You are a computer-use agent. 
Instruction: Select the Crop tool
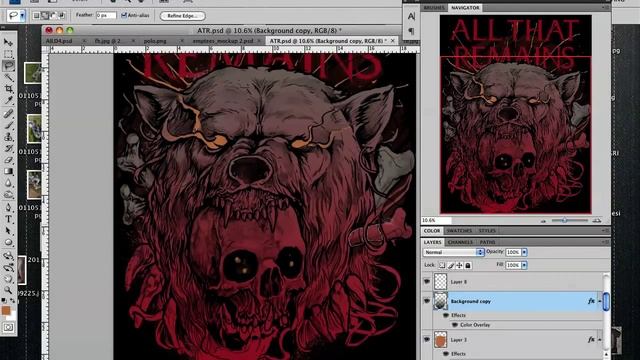tap(8, 89)
